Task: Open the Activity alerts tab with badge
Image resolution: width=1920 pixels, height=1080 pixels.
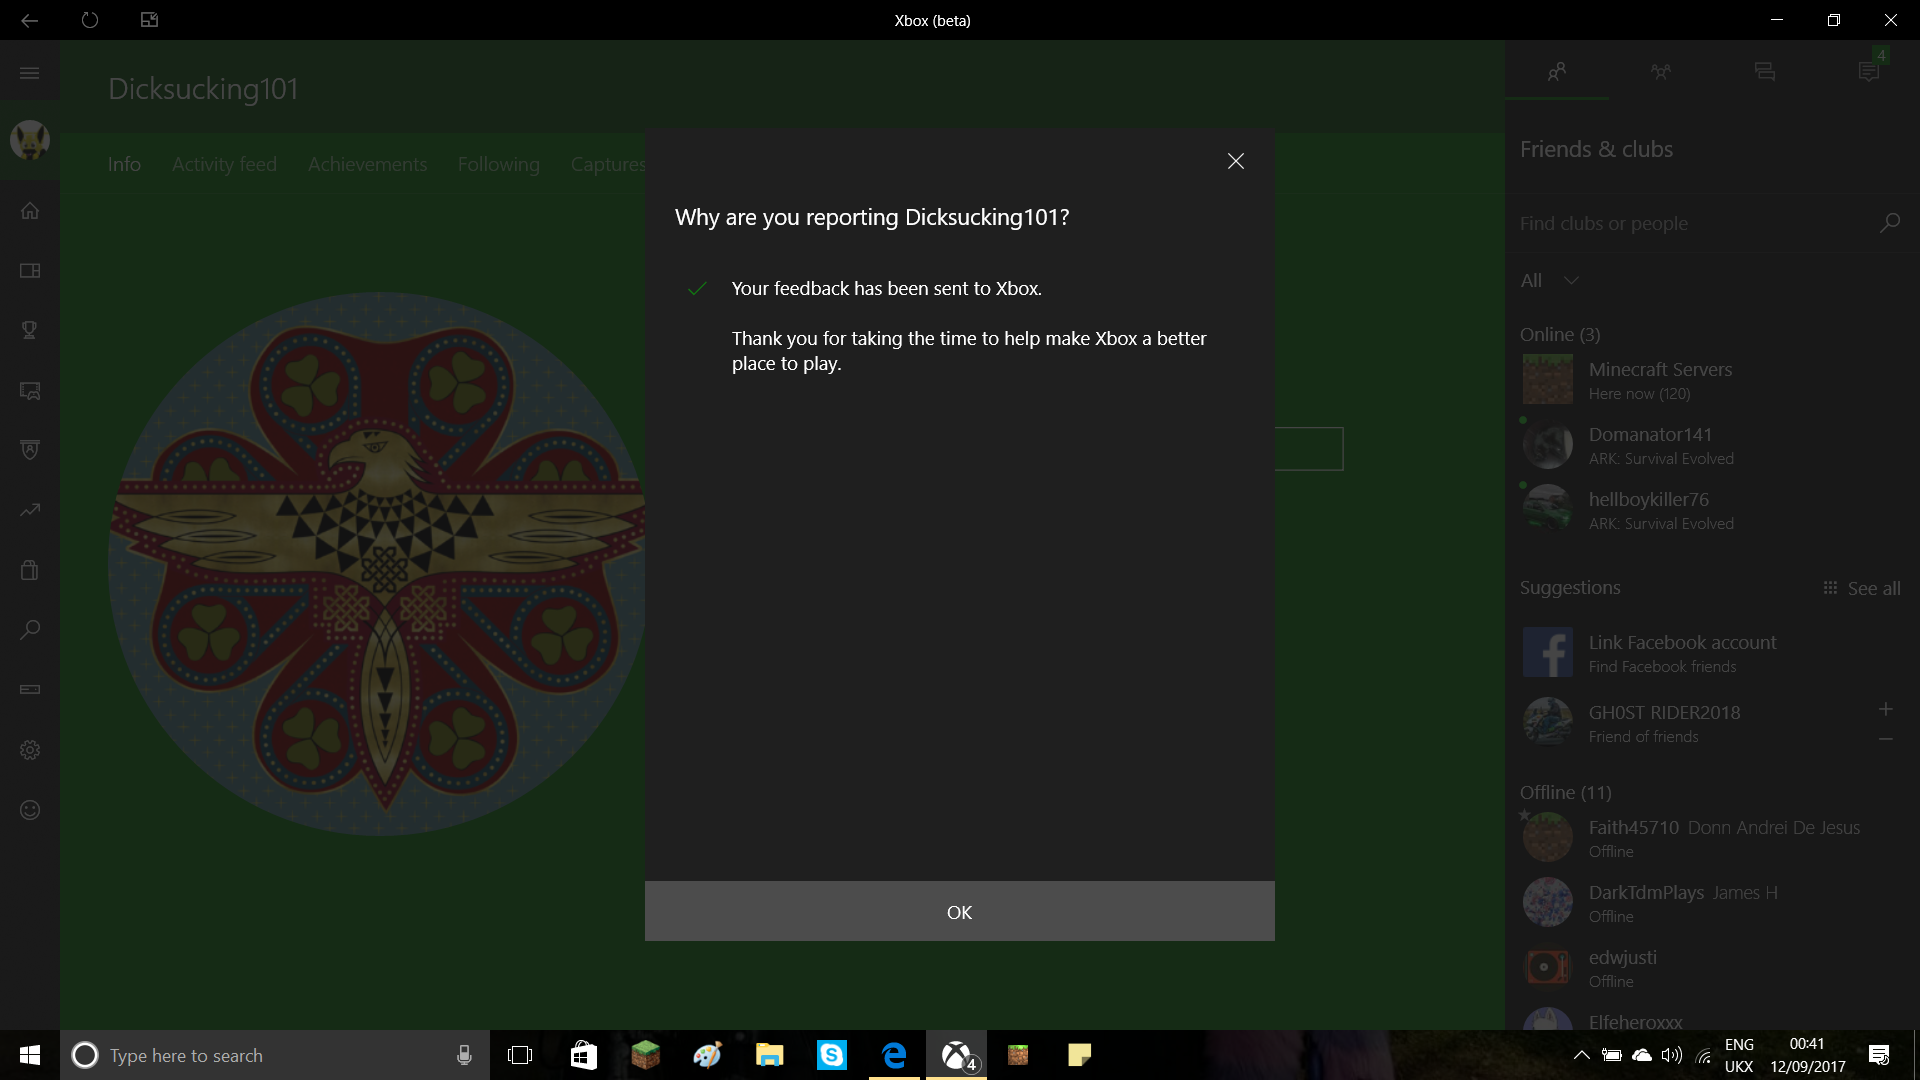Action: [1869, 70]
